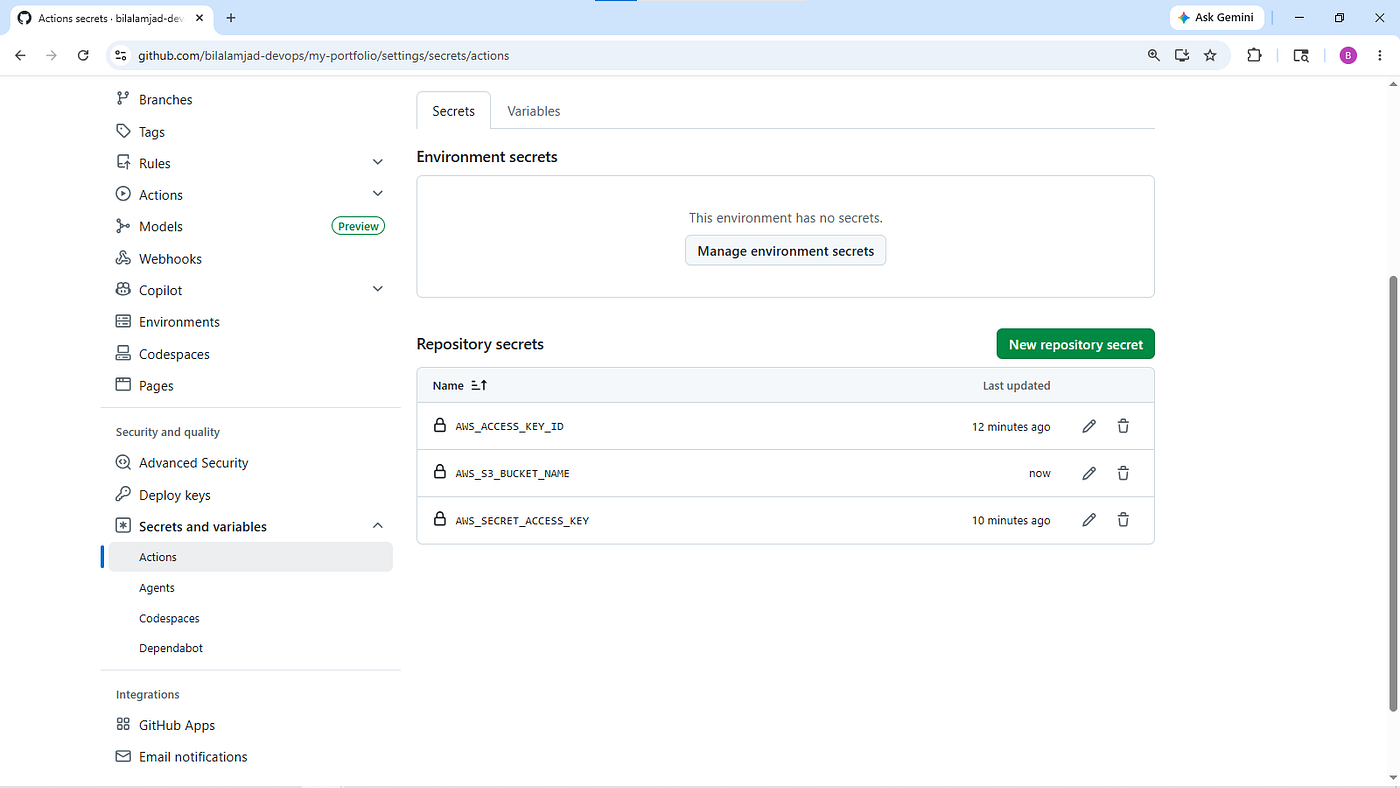Reload the page with the refresh icon

coord(83,56)
